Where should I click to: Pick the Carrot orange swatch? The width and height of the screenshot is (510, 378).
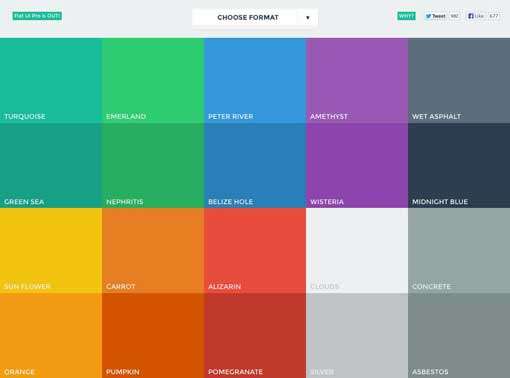tap(153, 251)
